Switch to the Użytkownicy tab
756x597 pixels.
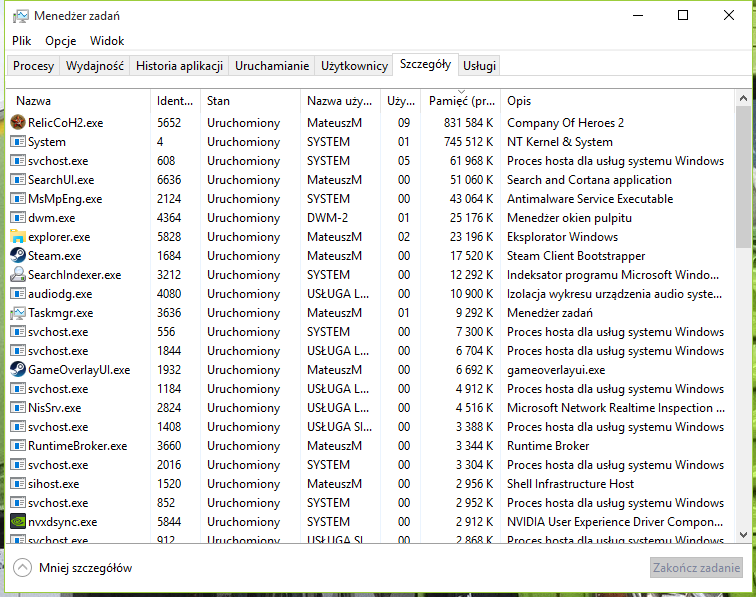click(x=354, y=66)
